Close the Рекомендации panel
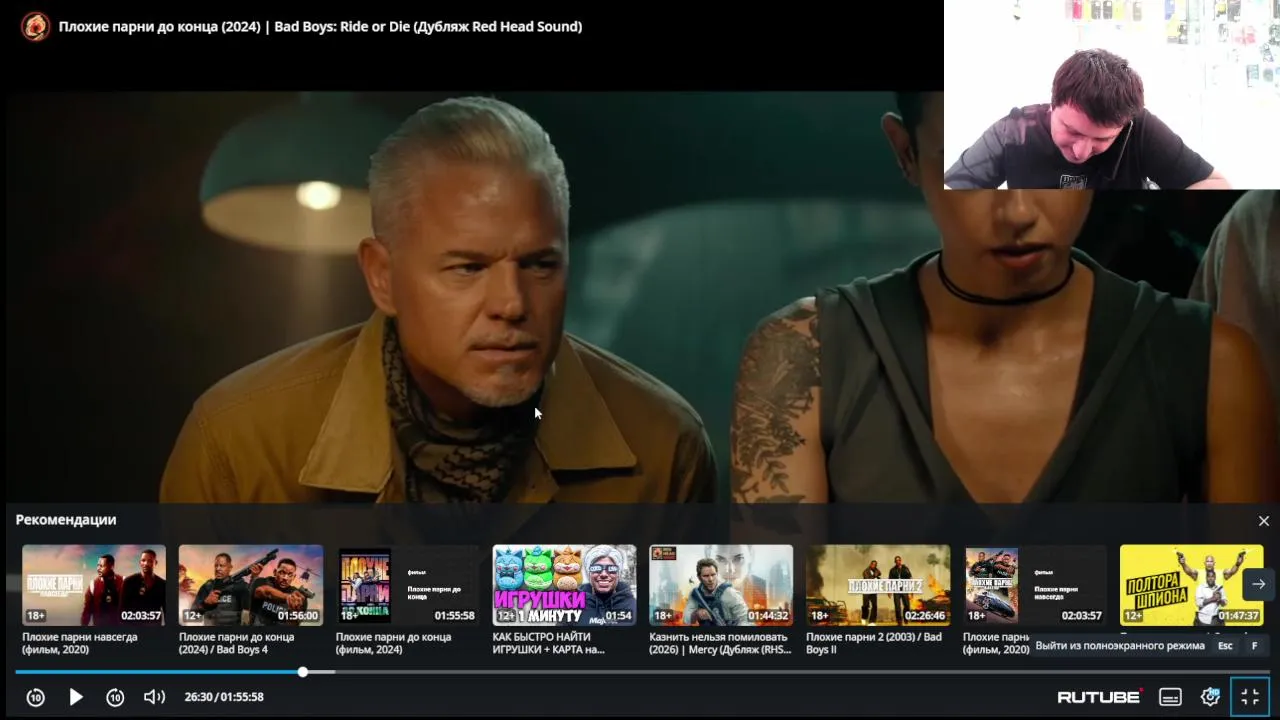 point(1263,521)
